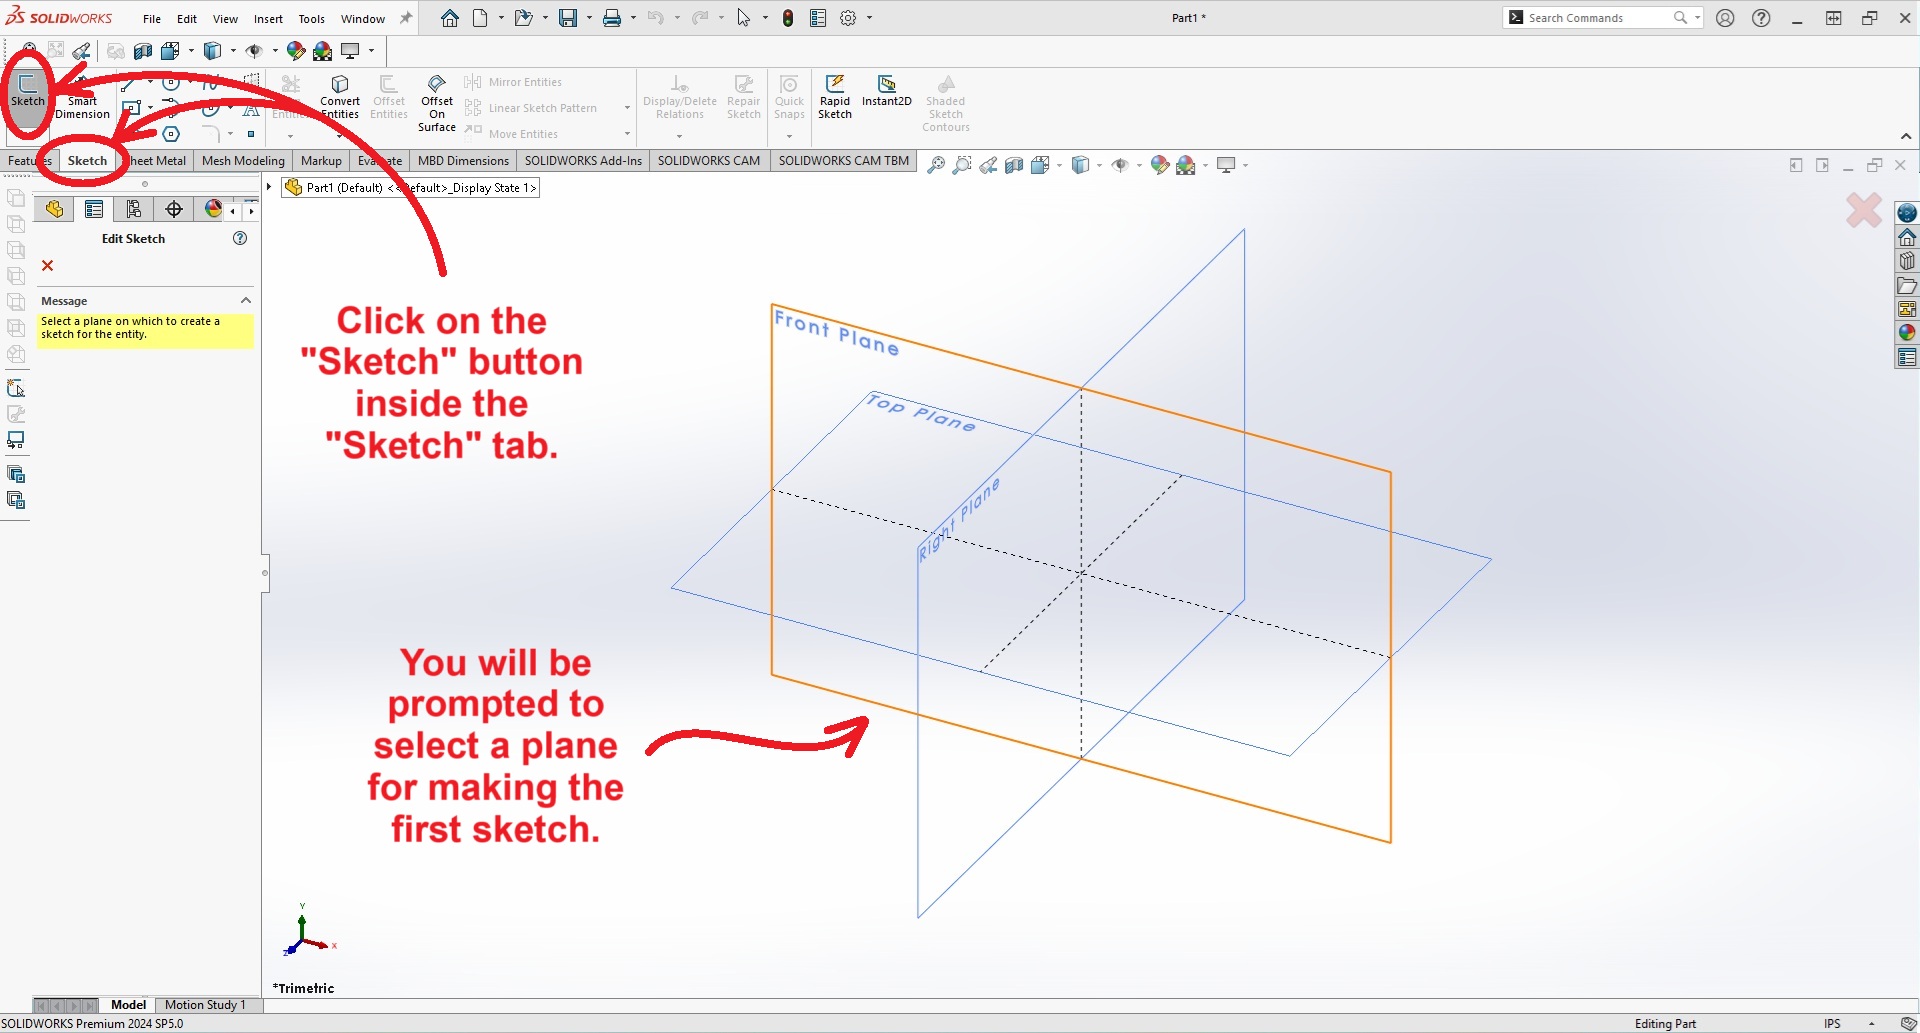Open the Insert menu
Image resolution: width=1920 pixels, height=1033 pixels.
268,19
